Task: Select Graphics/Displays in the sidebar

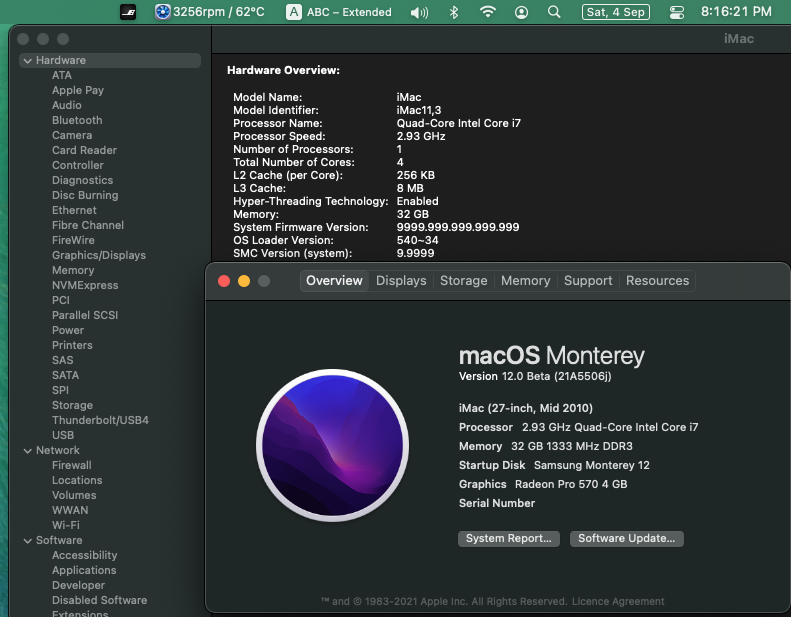Action: click(x=99, y=256)
